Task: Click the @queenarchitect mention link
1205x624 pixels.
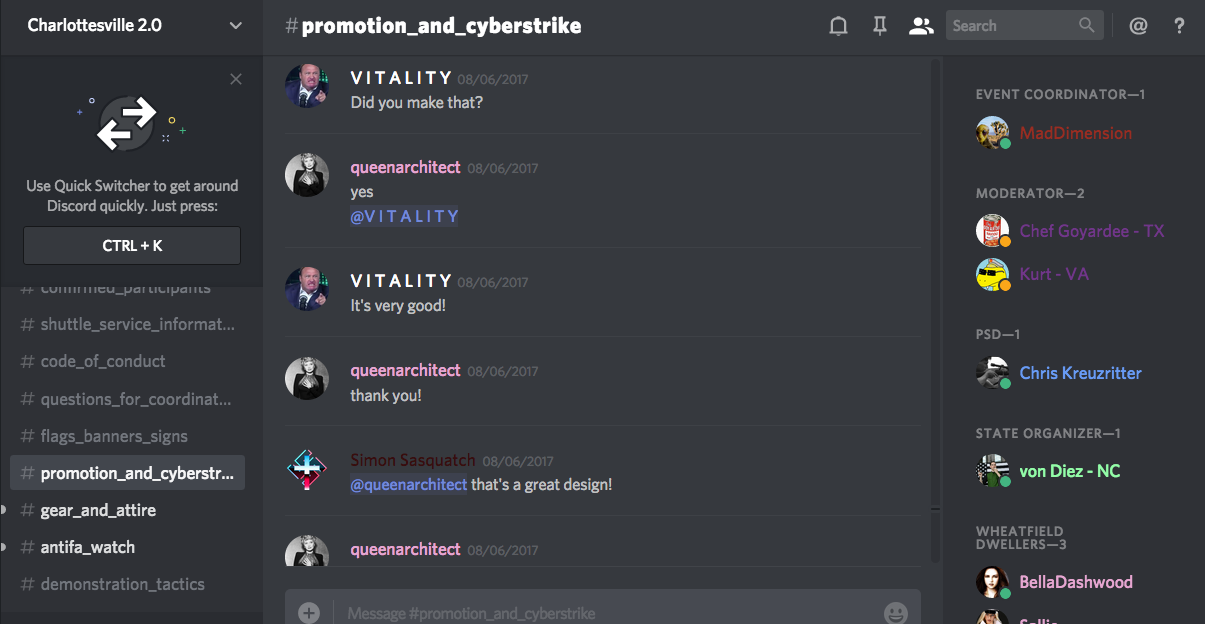Action: pos(409,484)
